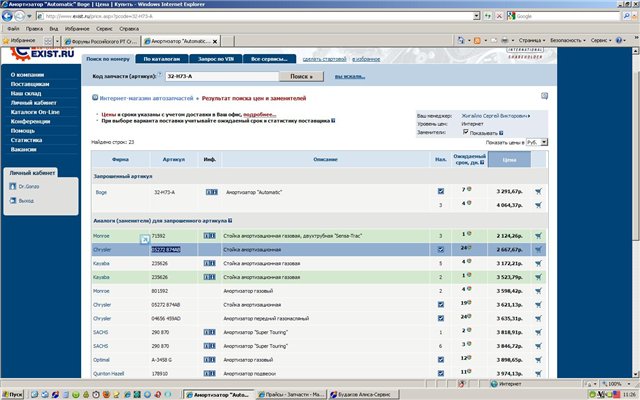Image resolution: width=640 pixels, height=400 pixels.
Task: Open the Правка menu
Action: (x=34, y=29)
